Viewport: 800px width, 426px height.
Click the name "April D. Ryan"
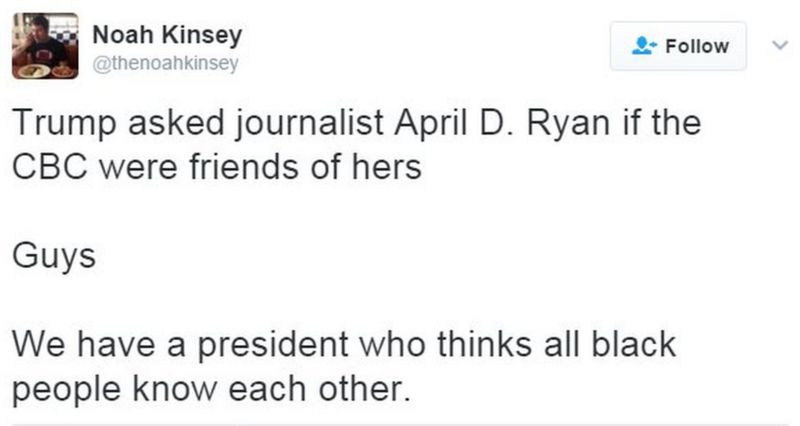coord(478,125)
